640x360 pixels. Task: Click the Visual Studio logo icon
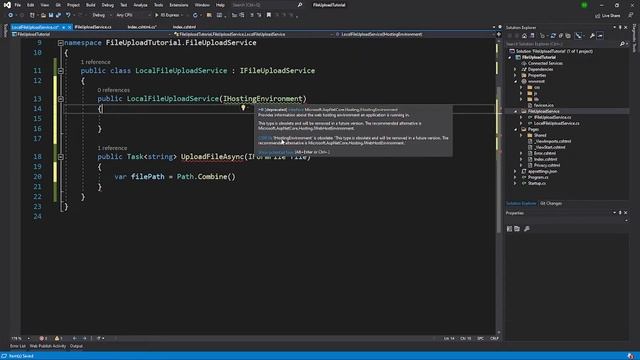tap(7, 5)
